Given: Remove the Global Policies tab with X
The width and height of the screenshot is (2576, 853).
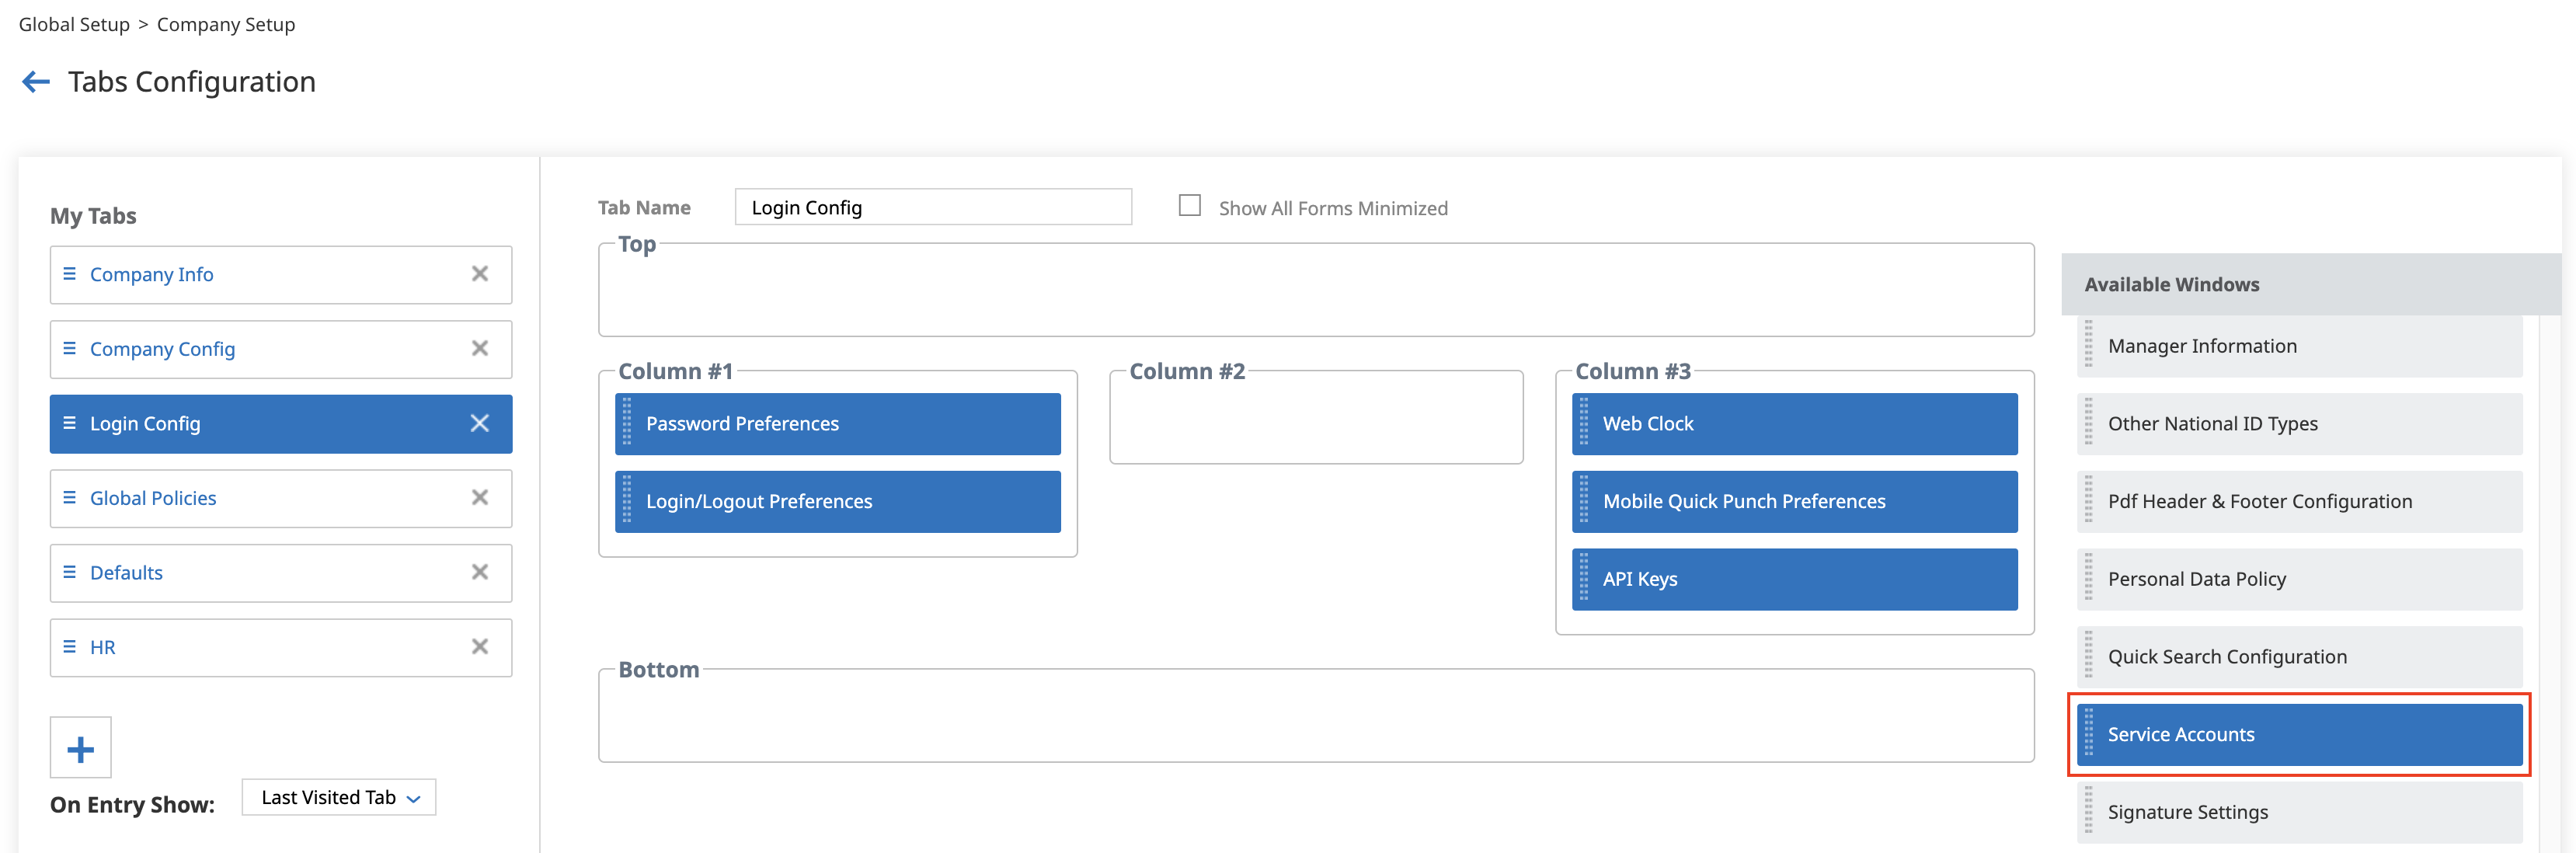Looking at the screenshot, I should [x=480, y=498].
